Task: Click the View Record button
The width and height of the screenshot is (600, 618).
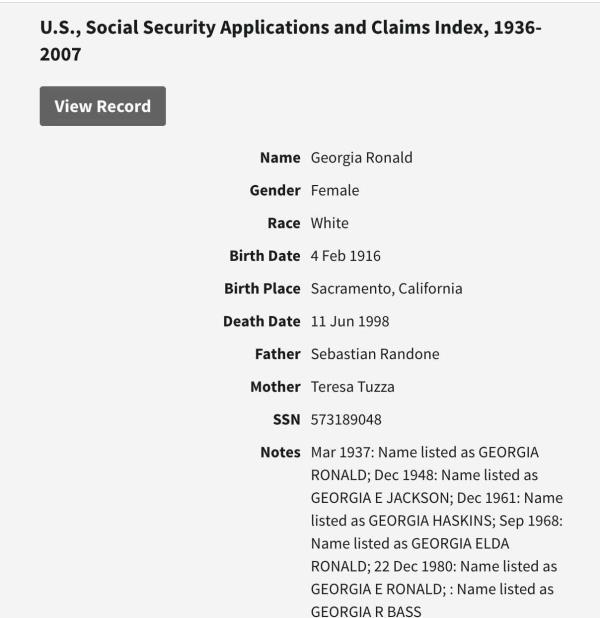Action: 103,106
